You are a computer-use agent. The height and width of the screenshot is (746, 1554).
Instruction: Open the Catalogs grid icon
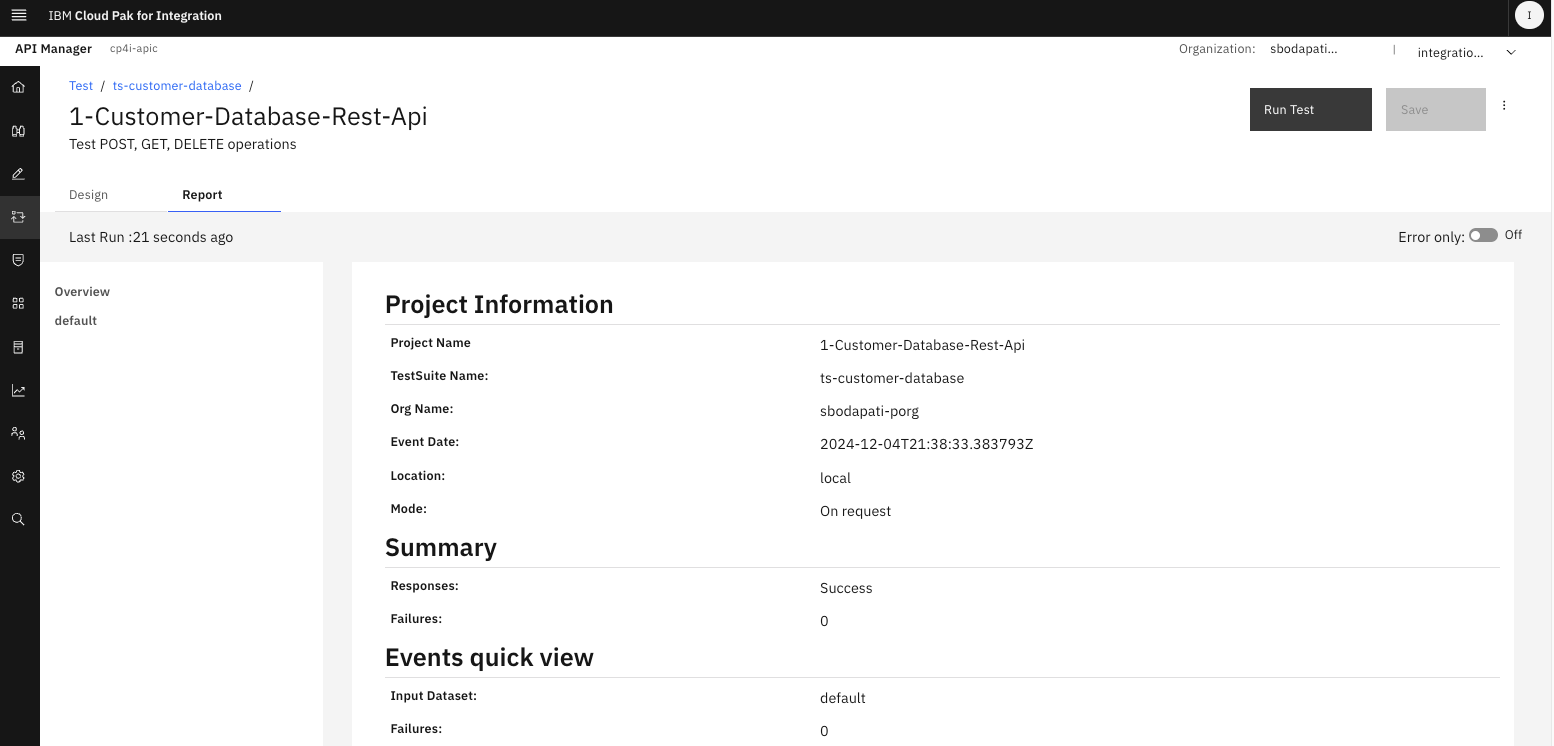(x=18, y=303)
